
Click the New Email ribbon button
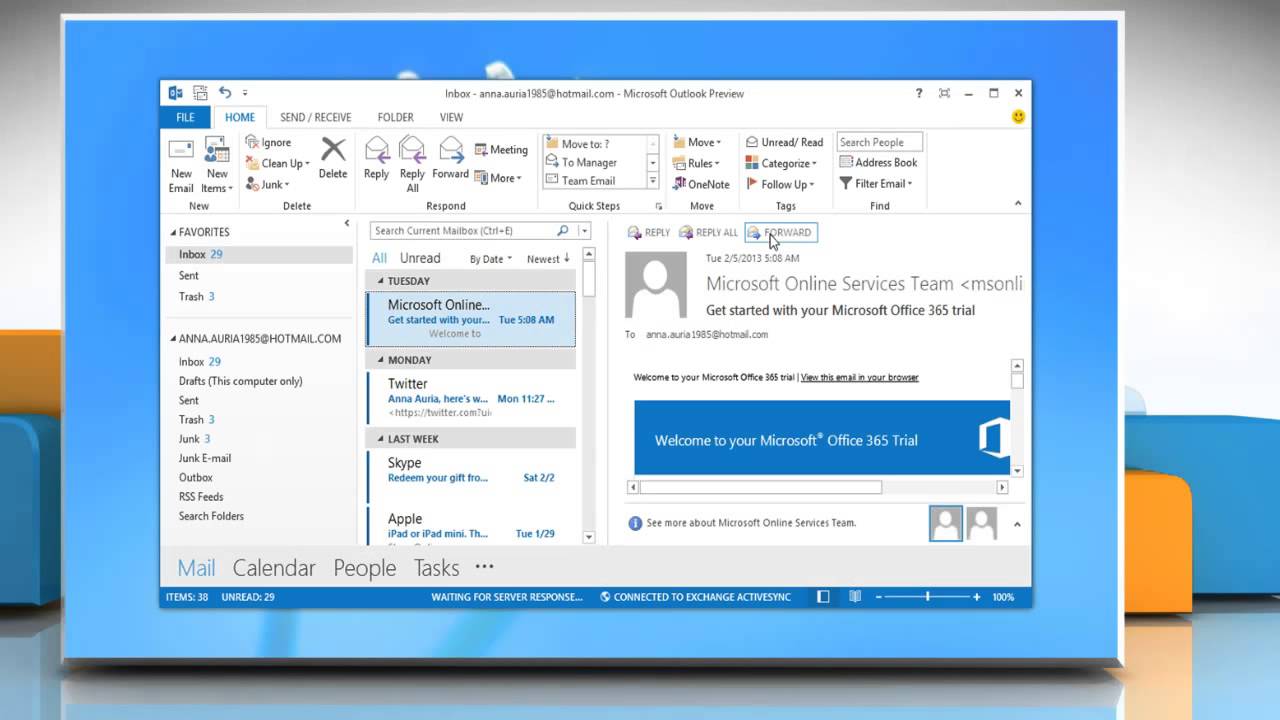(181, 166)
